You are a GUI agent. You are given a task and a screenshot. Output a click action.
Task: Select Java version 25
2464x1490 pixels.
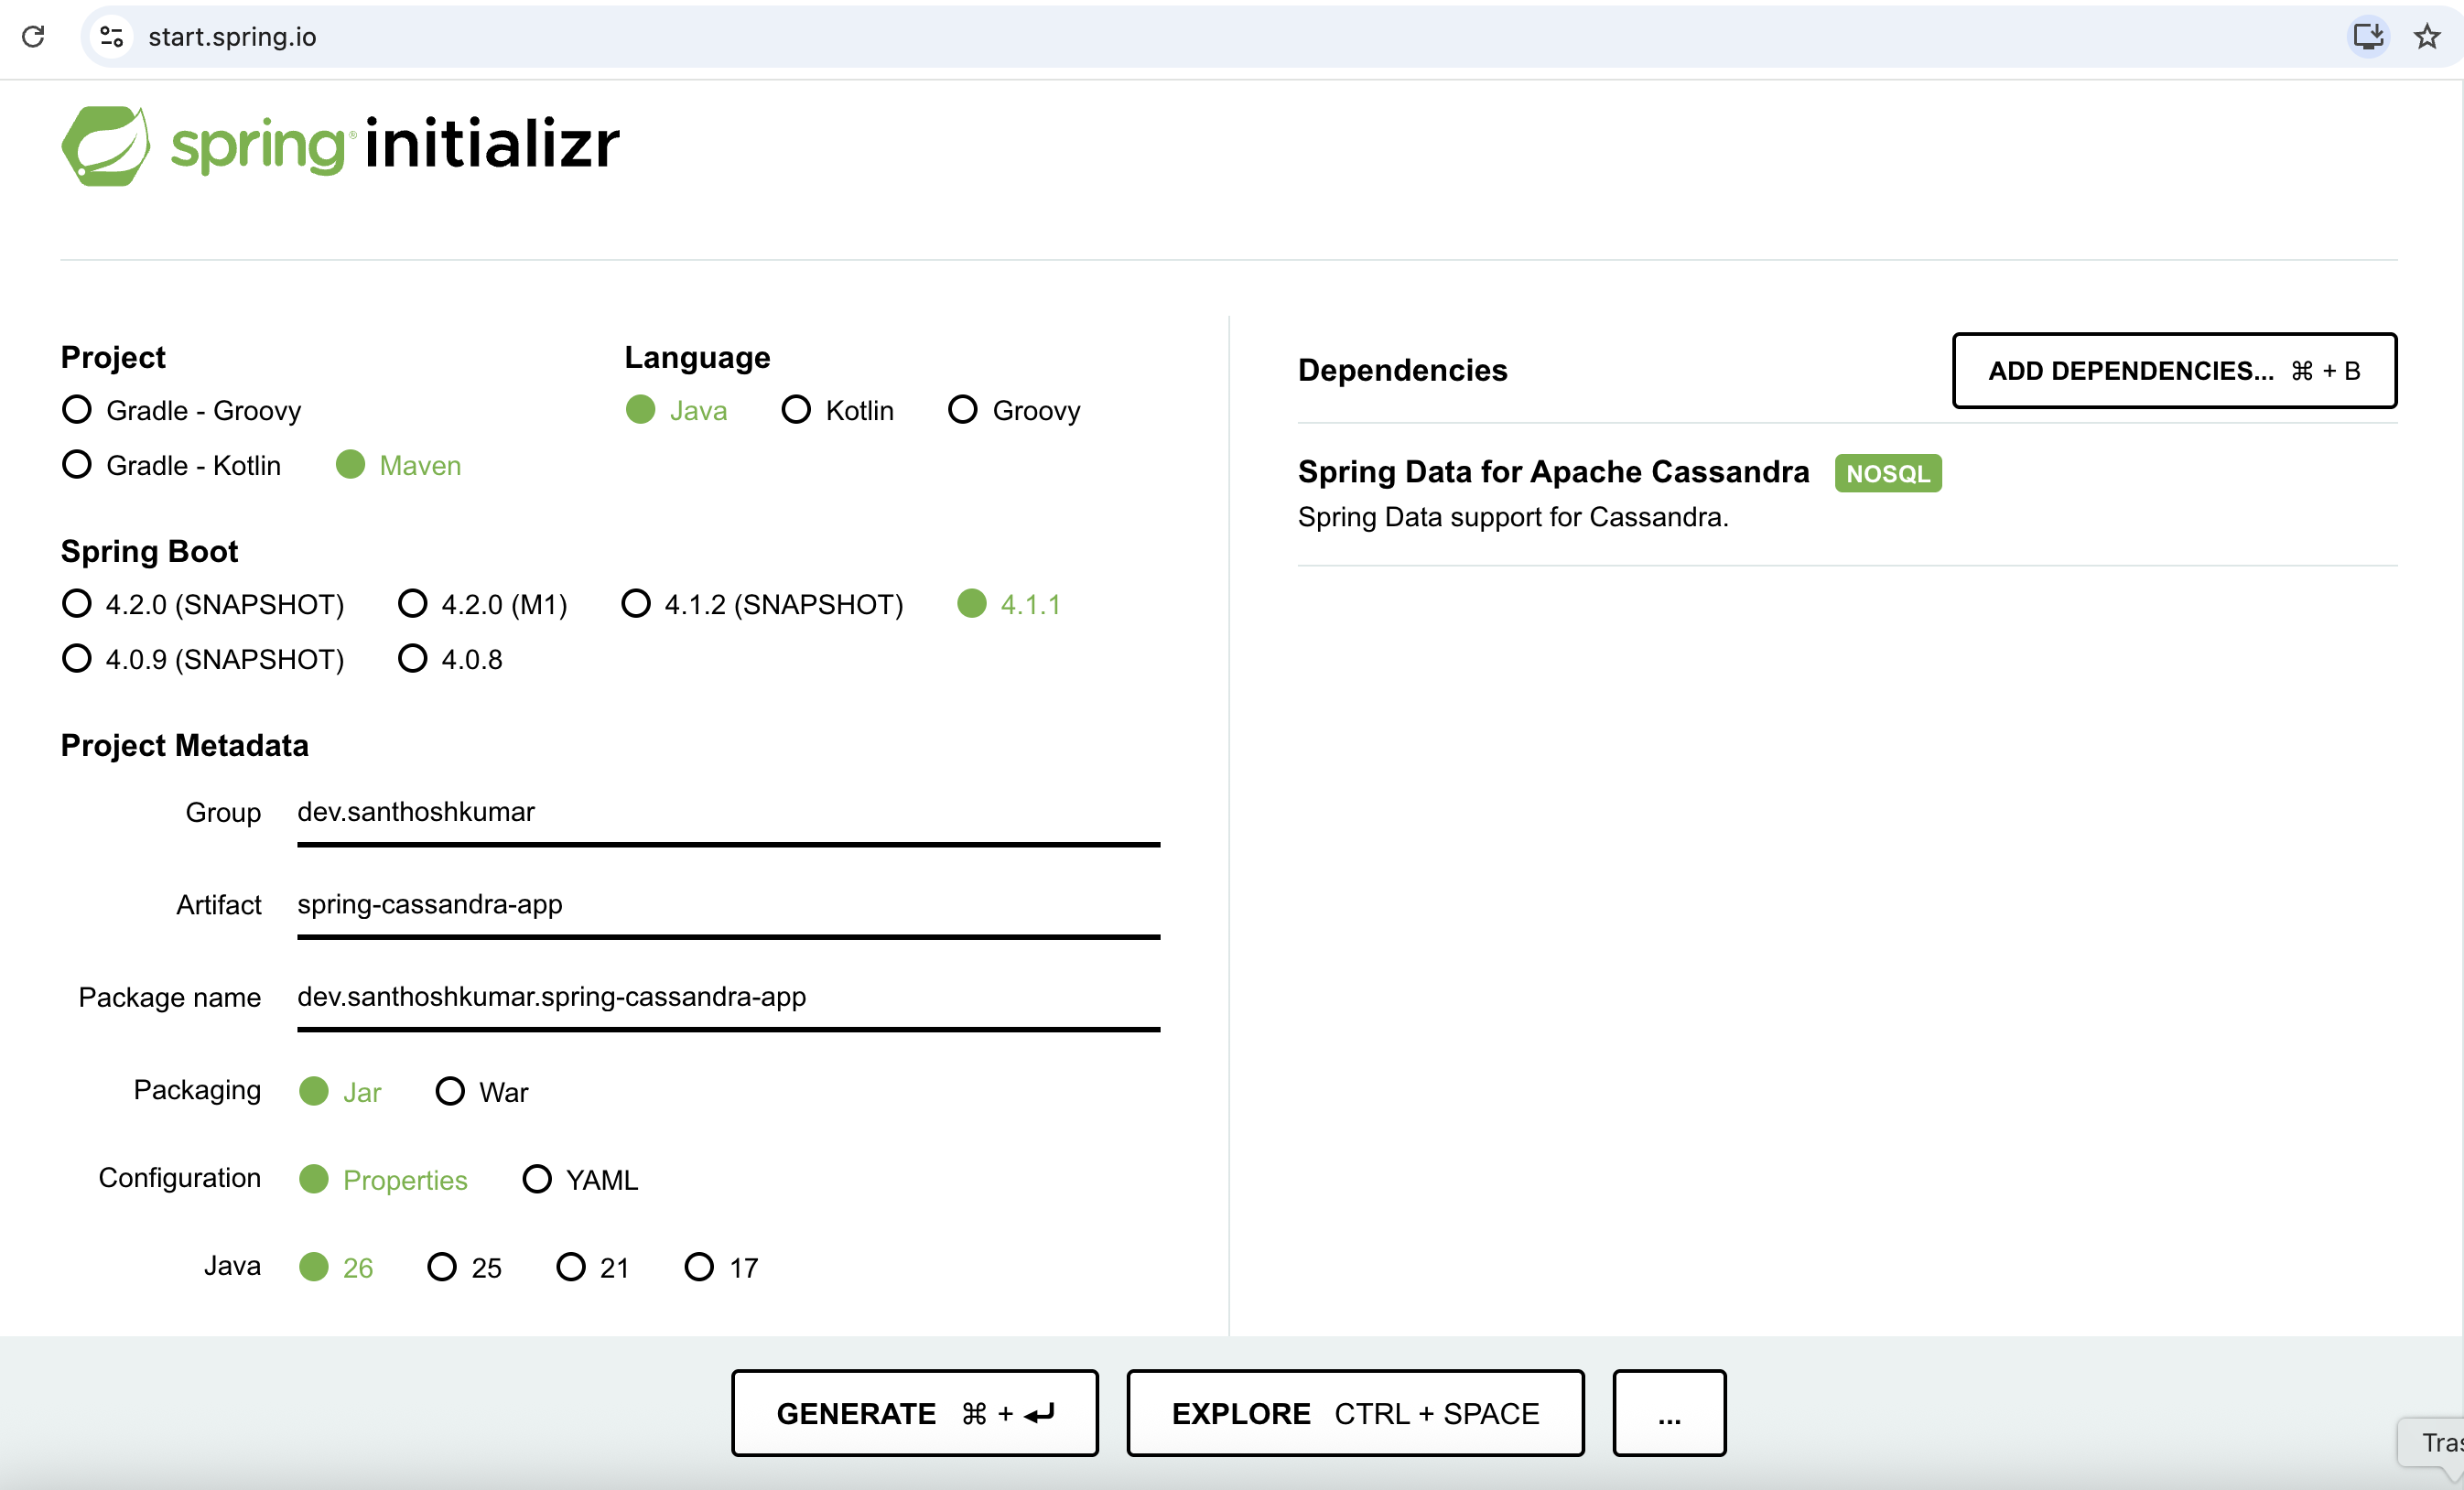[x=465, y=1267]
